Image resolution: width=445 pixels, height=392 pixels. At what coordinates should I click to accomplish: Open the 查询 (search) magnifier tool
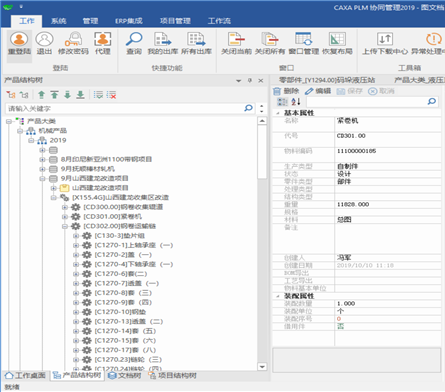pos(134,43)
